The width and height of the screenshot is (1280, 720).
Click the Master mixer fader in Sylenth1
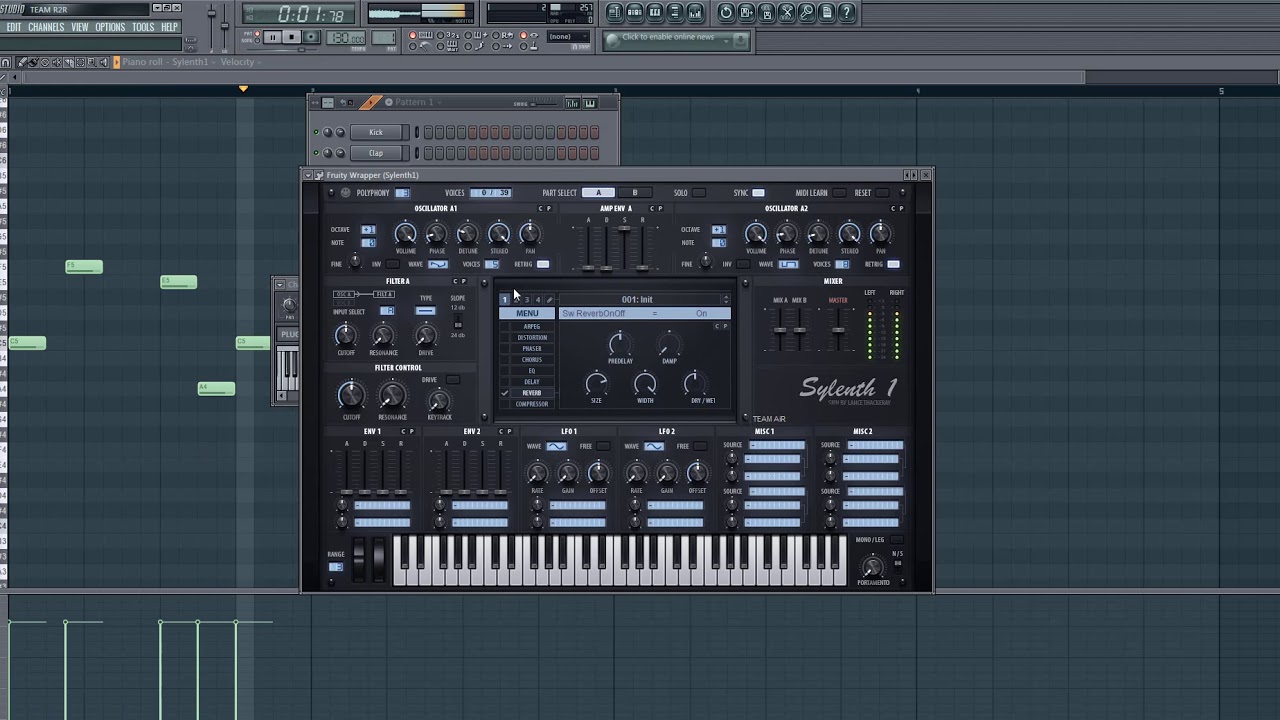tap(838, 330)
